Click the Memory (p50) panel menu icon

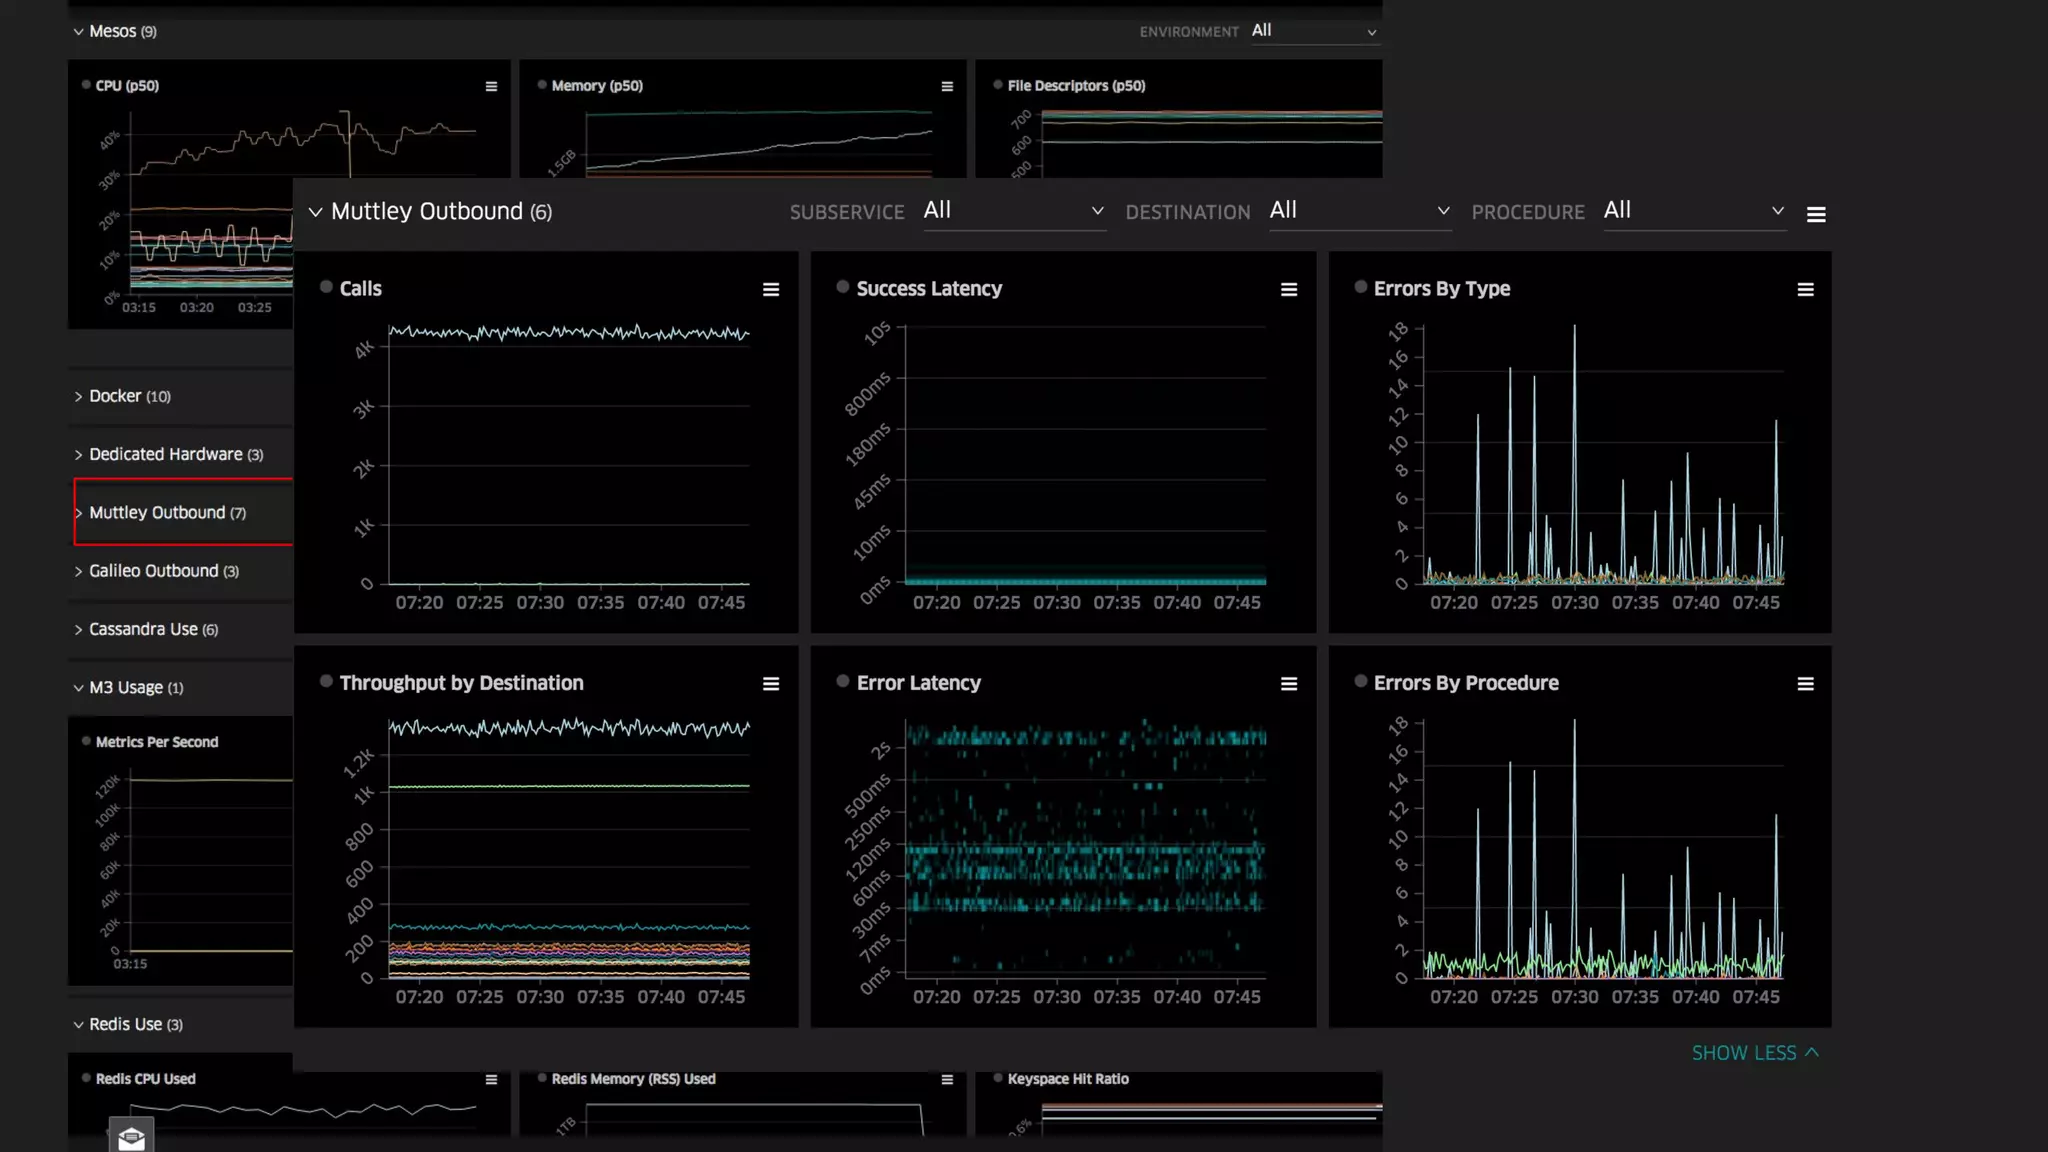coord(947,87)
